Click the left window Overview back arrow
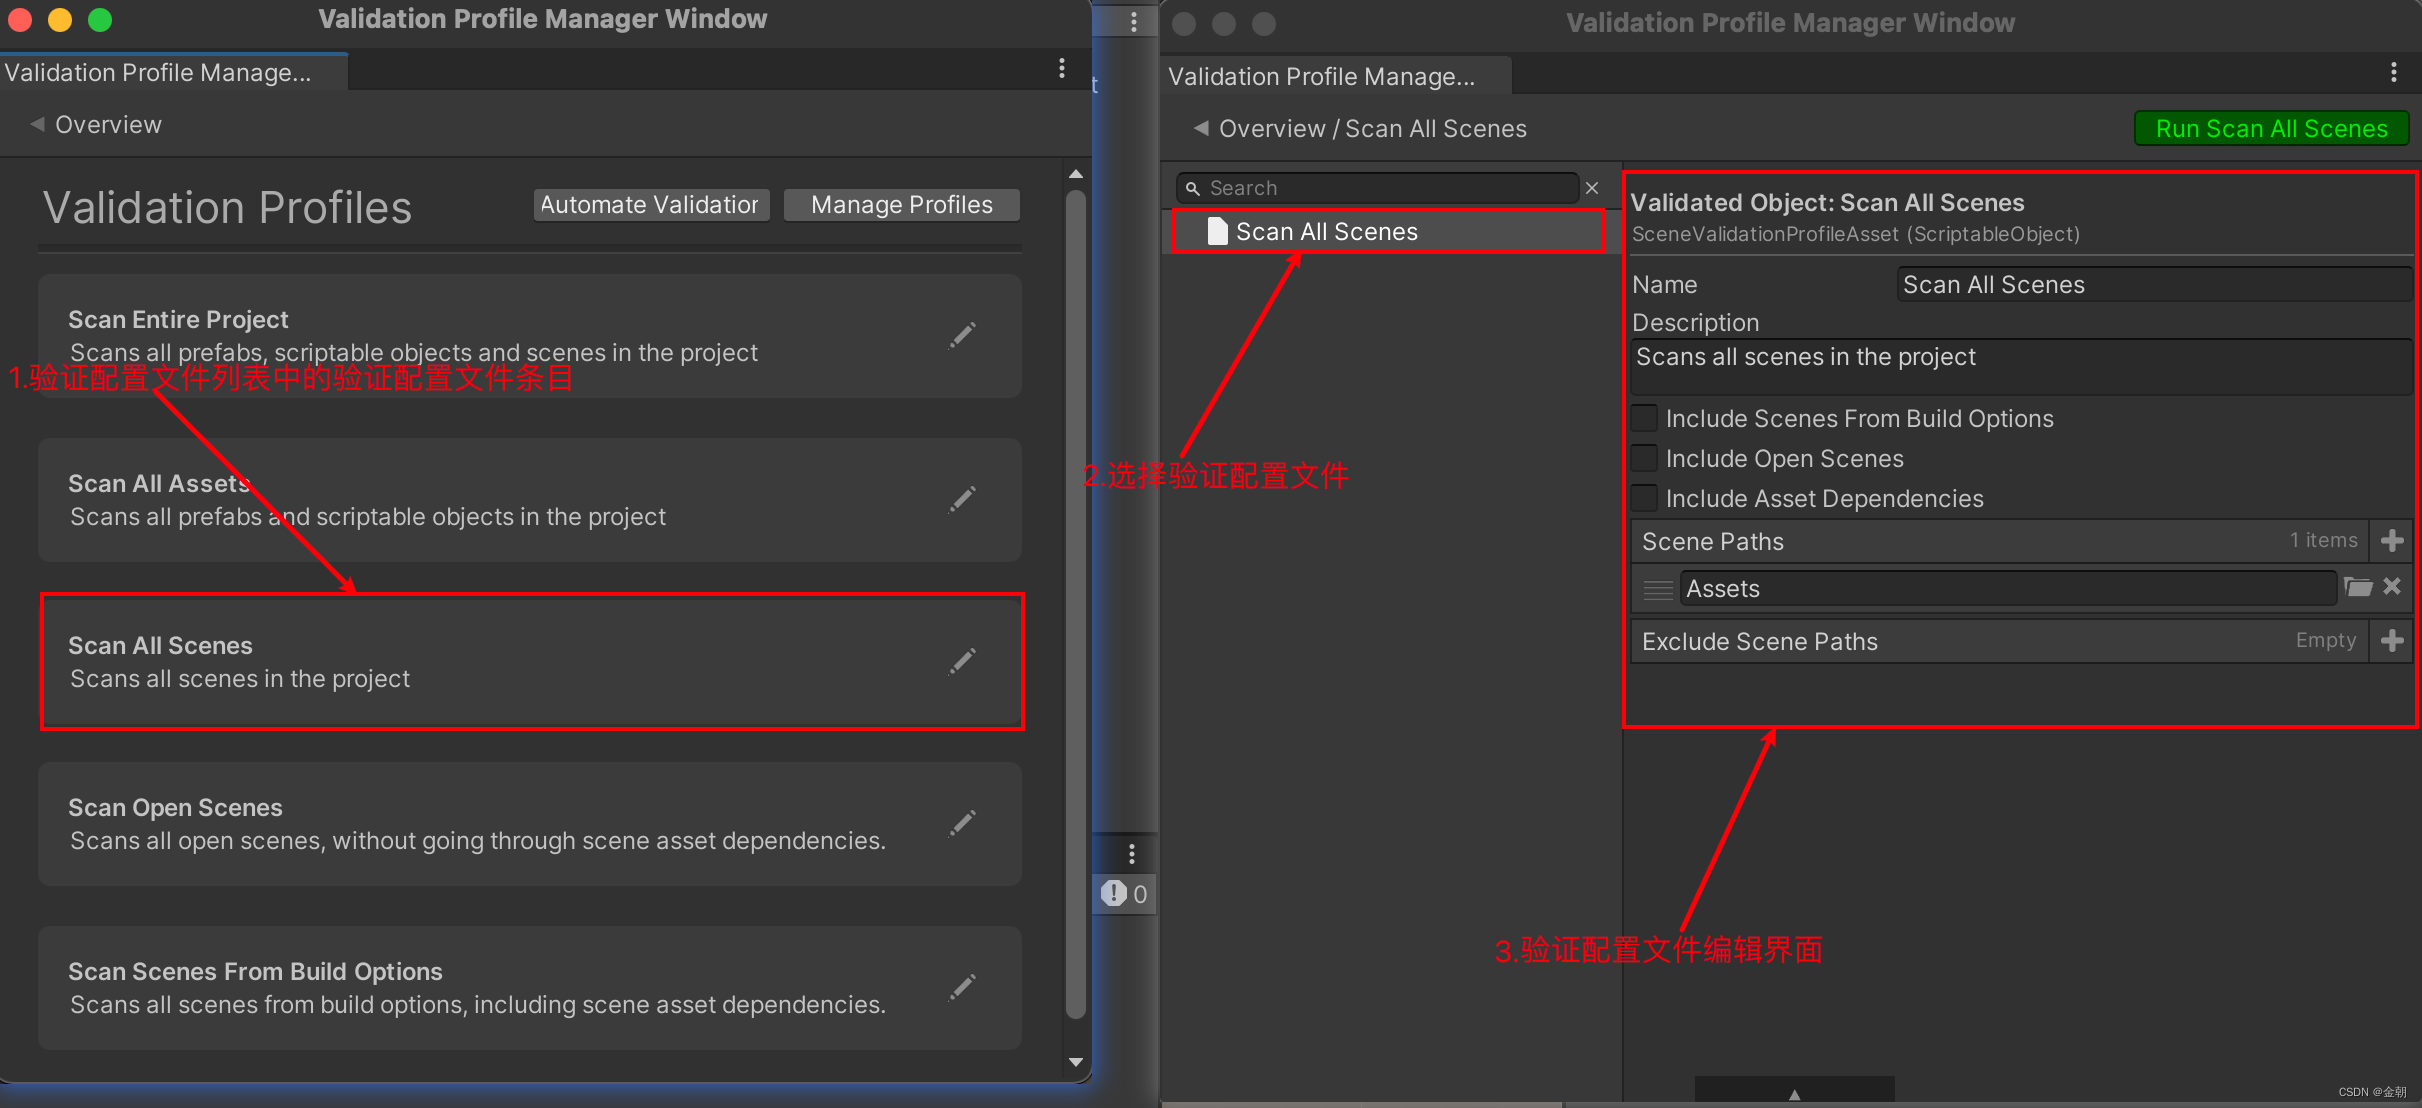The width and height of the screenshot is (2422, 1108). tap(37, 125)
